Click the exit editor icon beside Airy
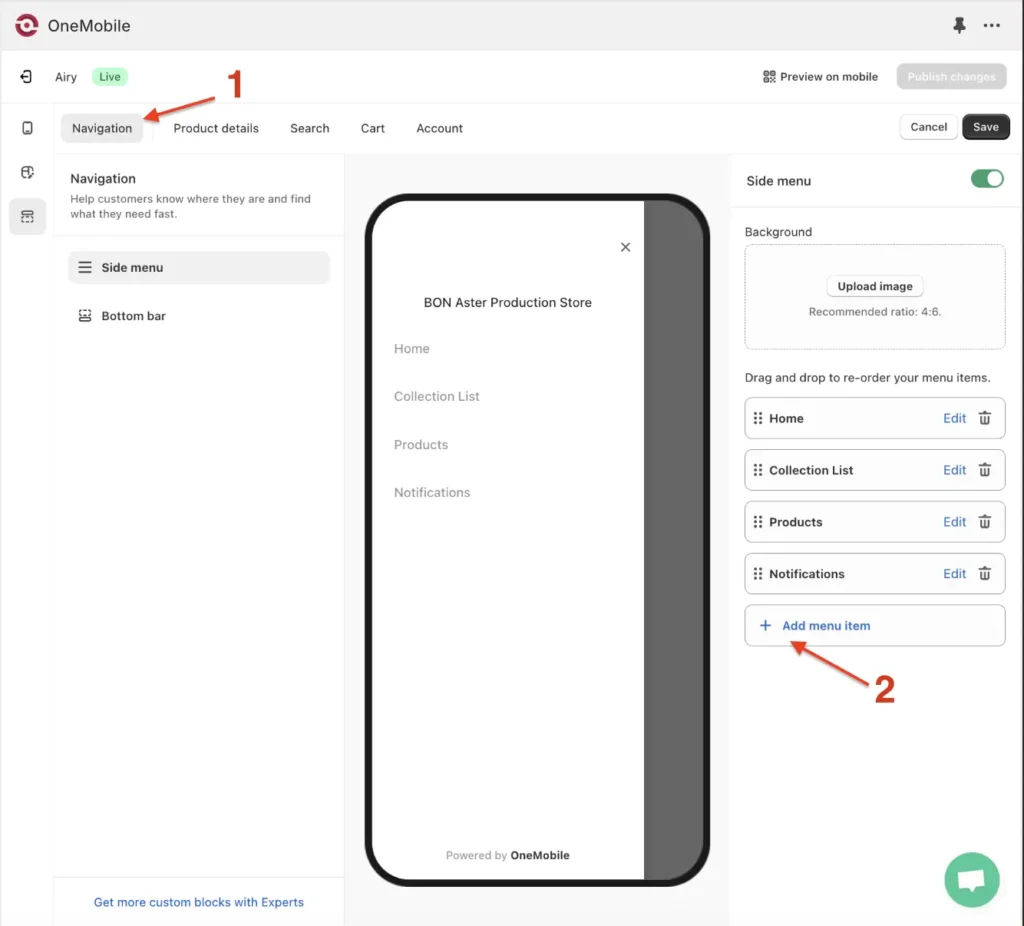This screenshot has height=926, width=1024. [x=27, y=77]
